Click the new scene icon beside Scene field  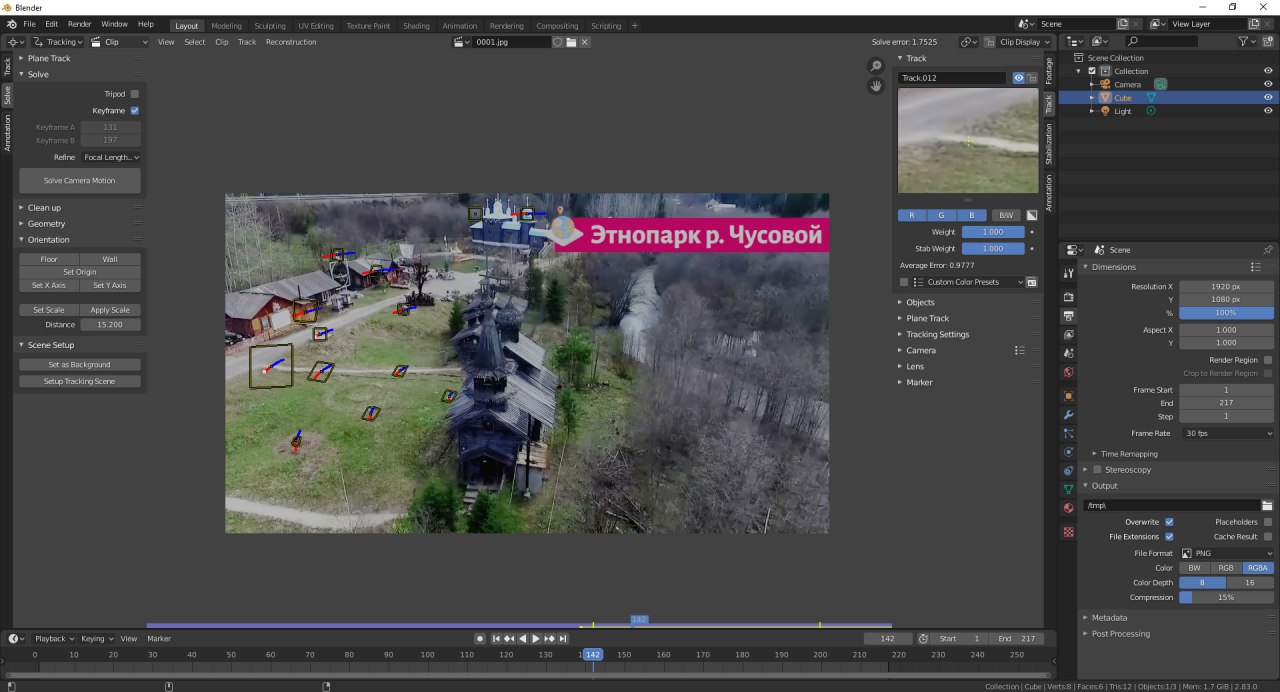pos(1123,24)
